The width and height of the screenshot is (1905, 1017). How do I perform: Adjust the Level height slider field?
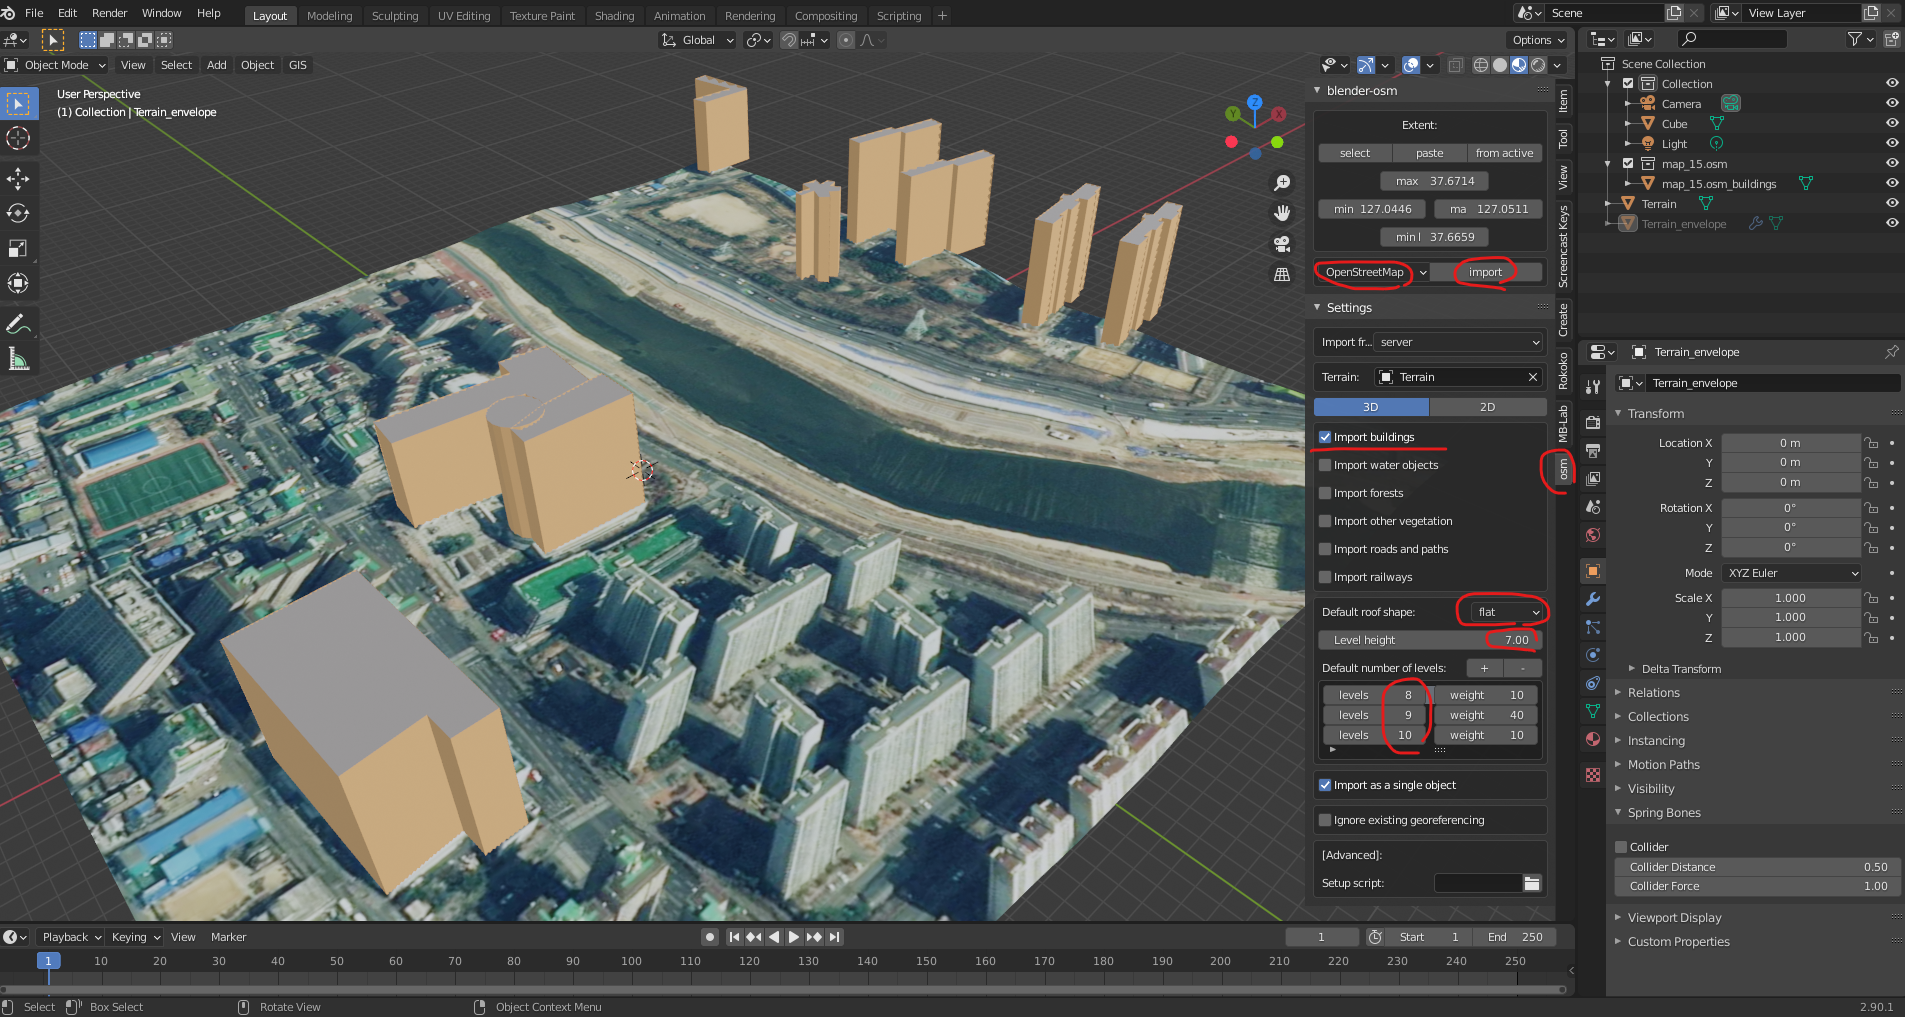[x=1429, y=640]
